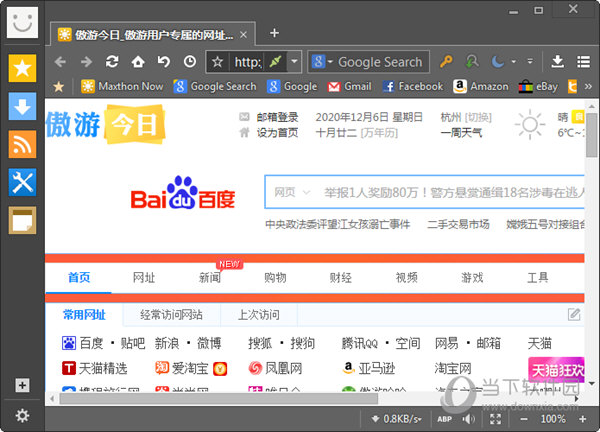The width and height of the screenshot is (600, 432).
Task: Expand the night mode options arrow
Action: coord(514,62)
